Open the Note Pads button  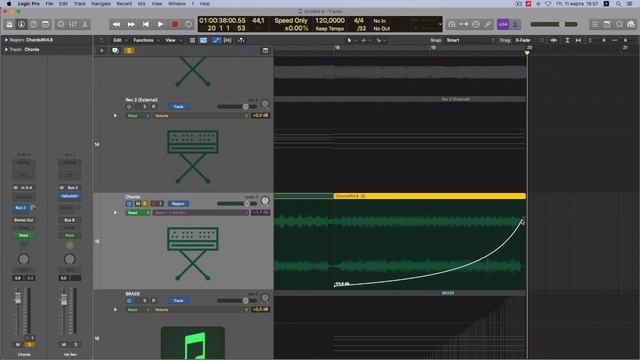coord(607,24)
